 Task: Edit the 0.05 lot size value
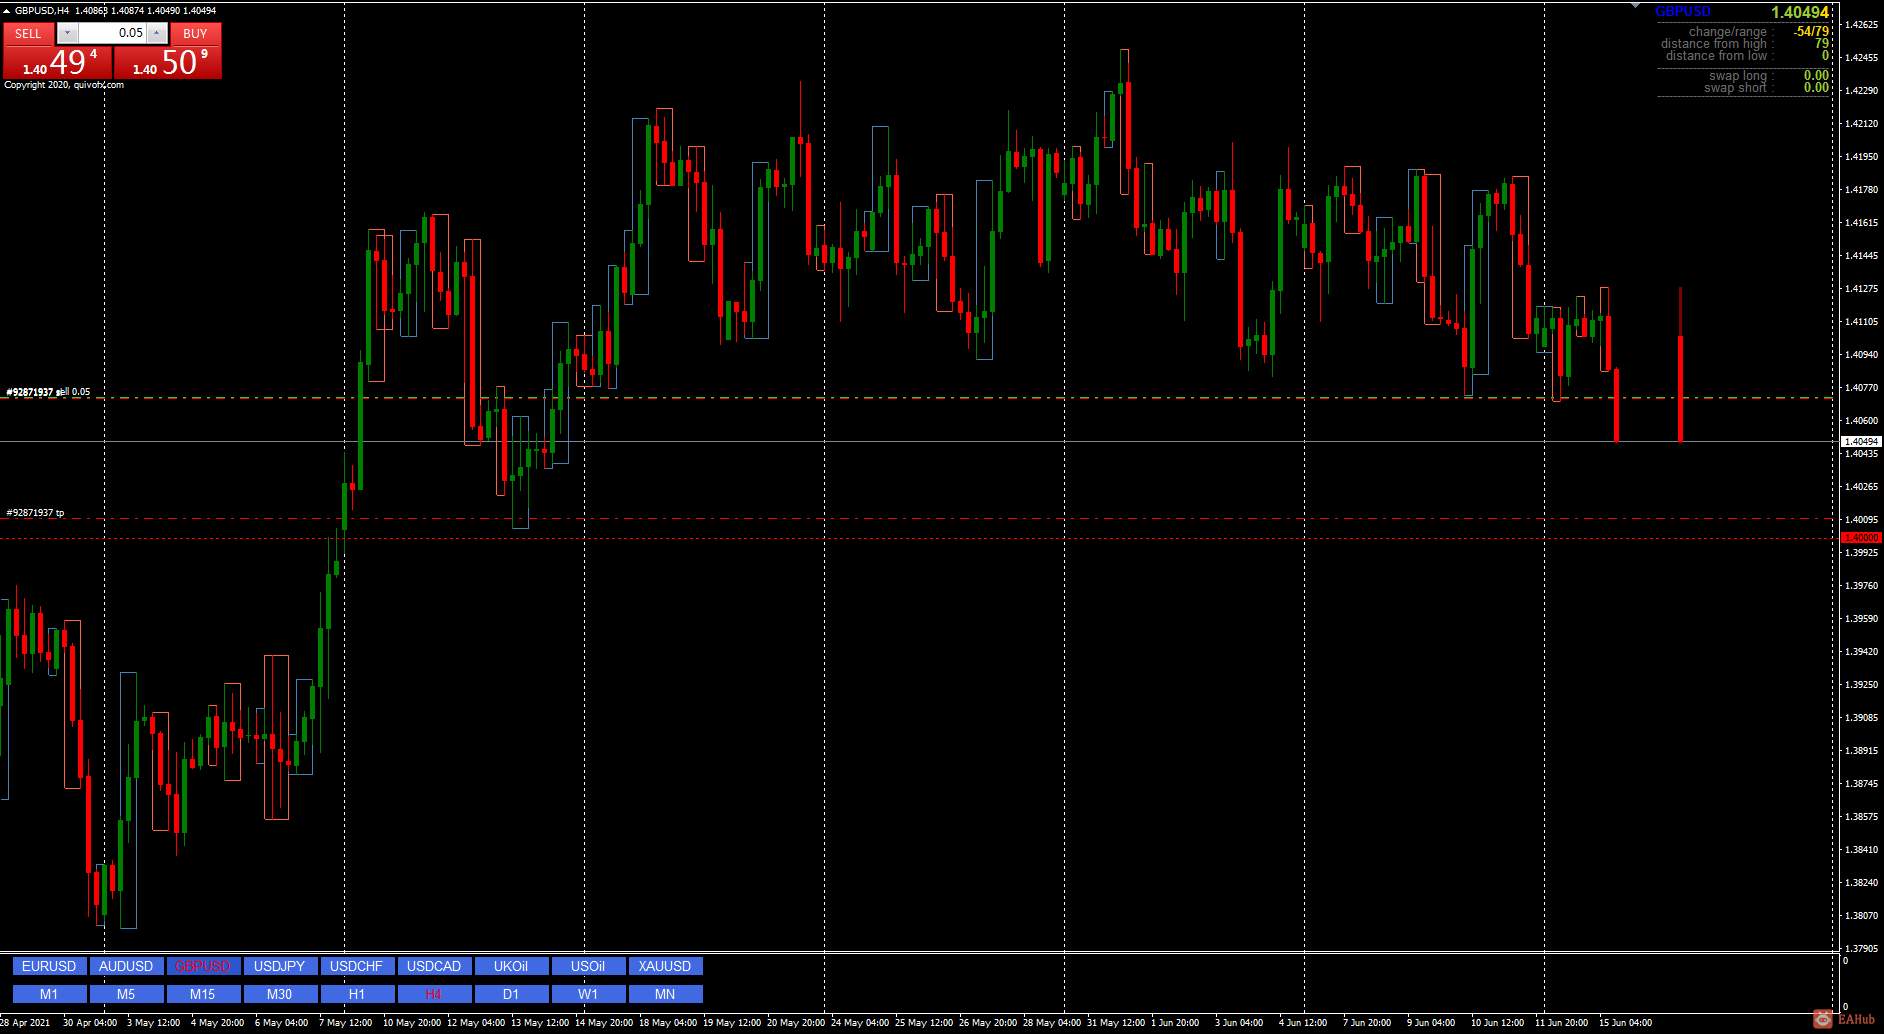112,33
